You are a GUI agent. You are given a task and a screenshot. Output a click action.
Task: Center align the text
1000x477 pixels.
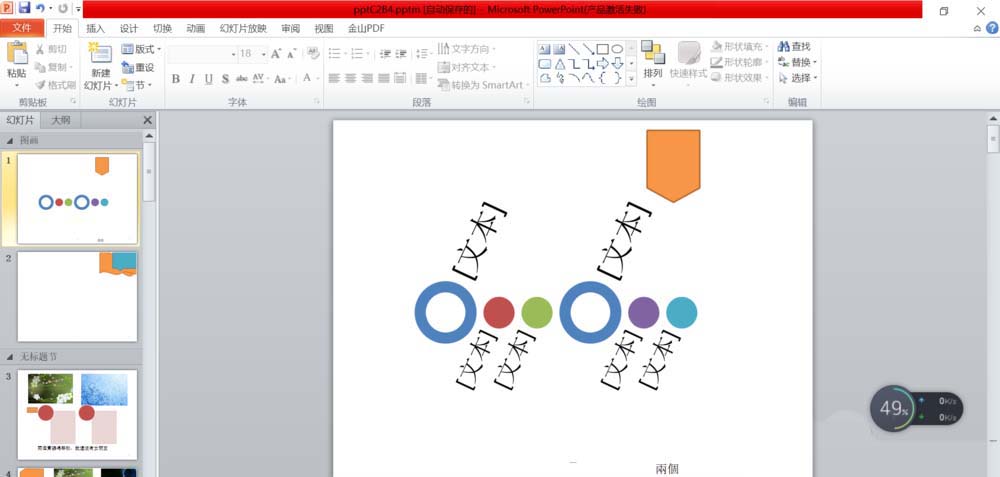coord(351,78)
